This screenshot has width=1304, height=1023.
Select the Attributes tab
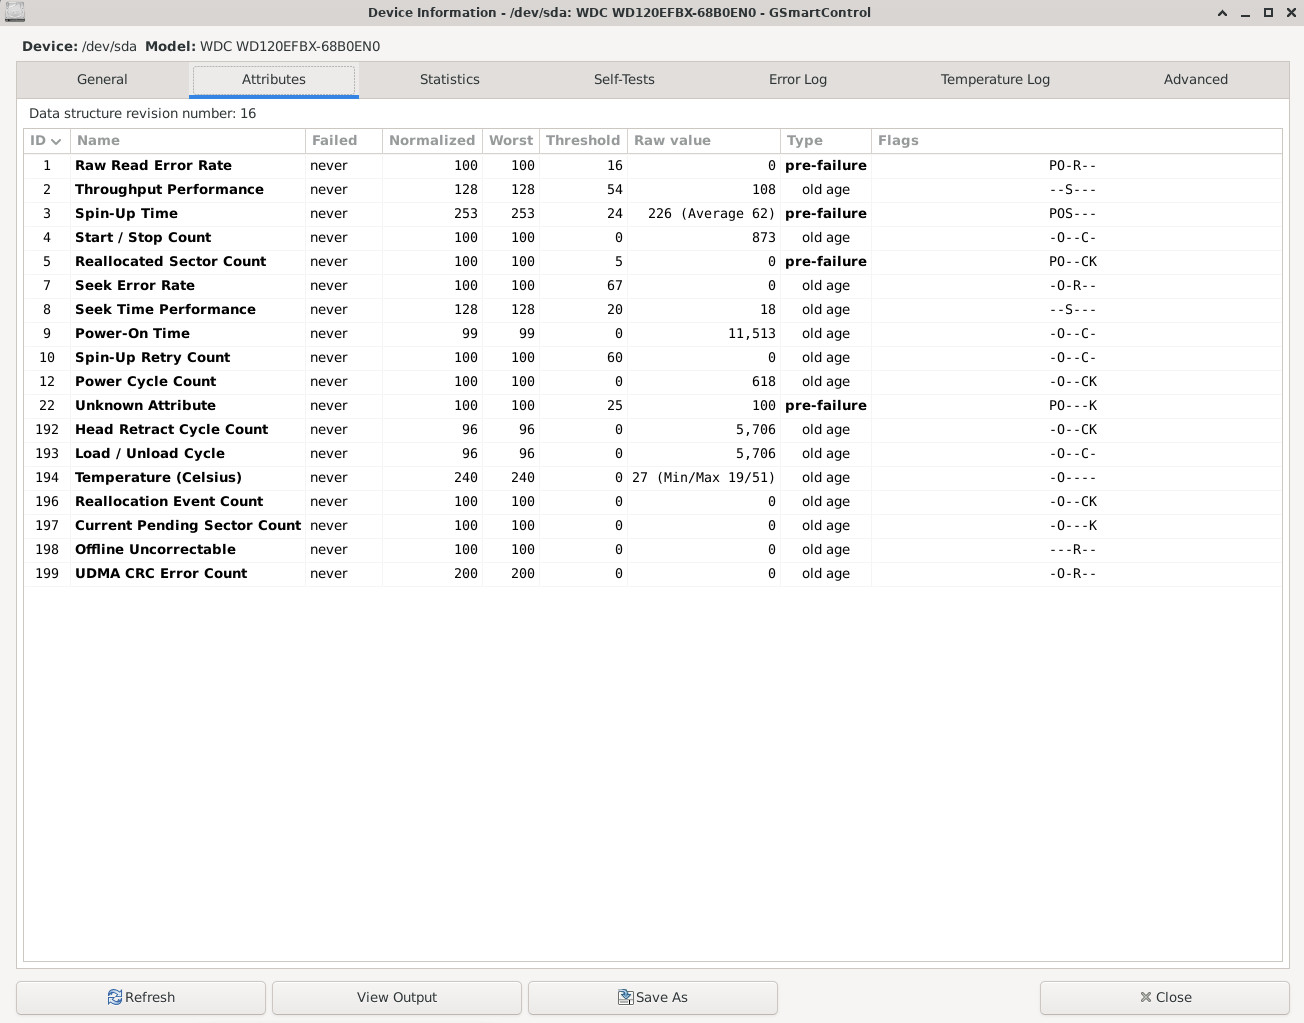pyautogui.click(x=274, y=80)
